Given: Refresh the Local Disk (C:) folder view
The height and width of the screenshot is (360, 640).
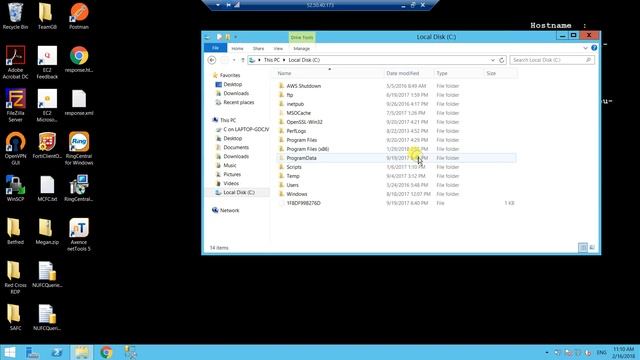Looking at the screenshot, I should point(502,60).
